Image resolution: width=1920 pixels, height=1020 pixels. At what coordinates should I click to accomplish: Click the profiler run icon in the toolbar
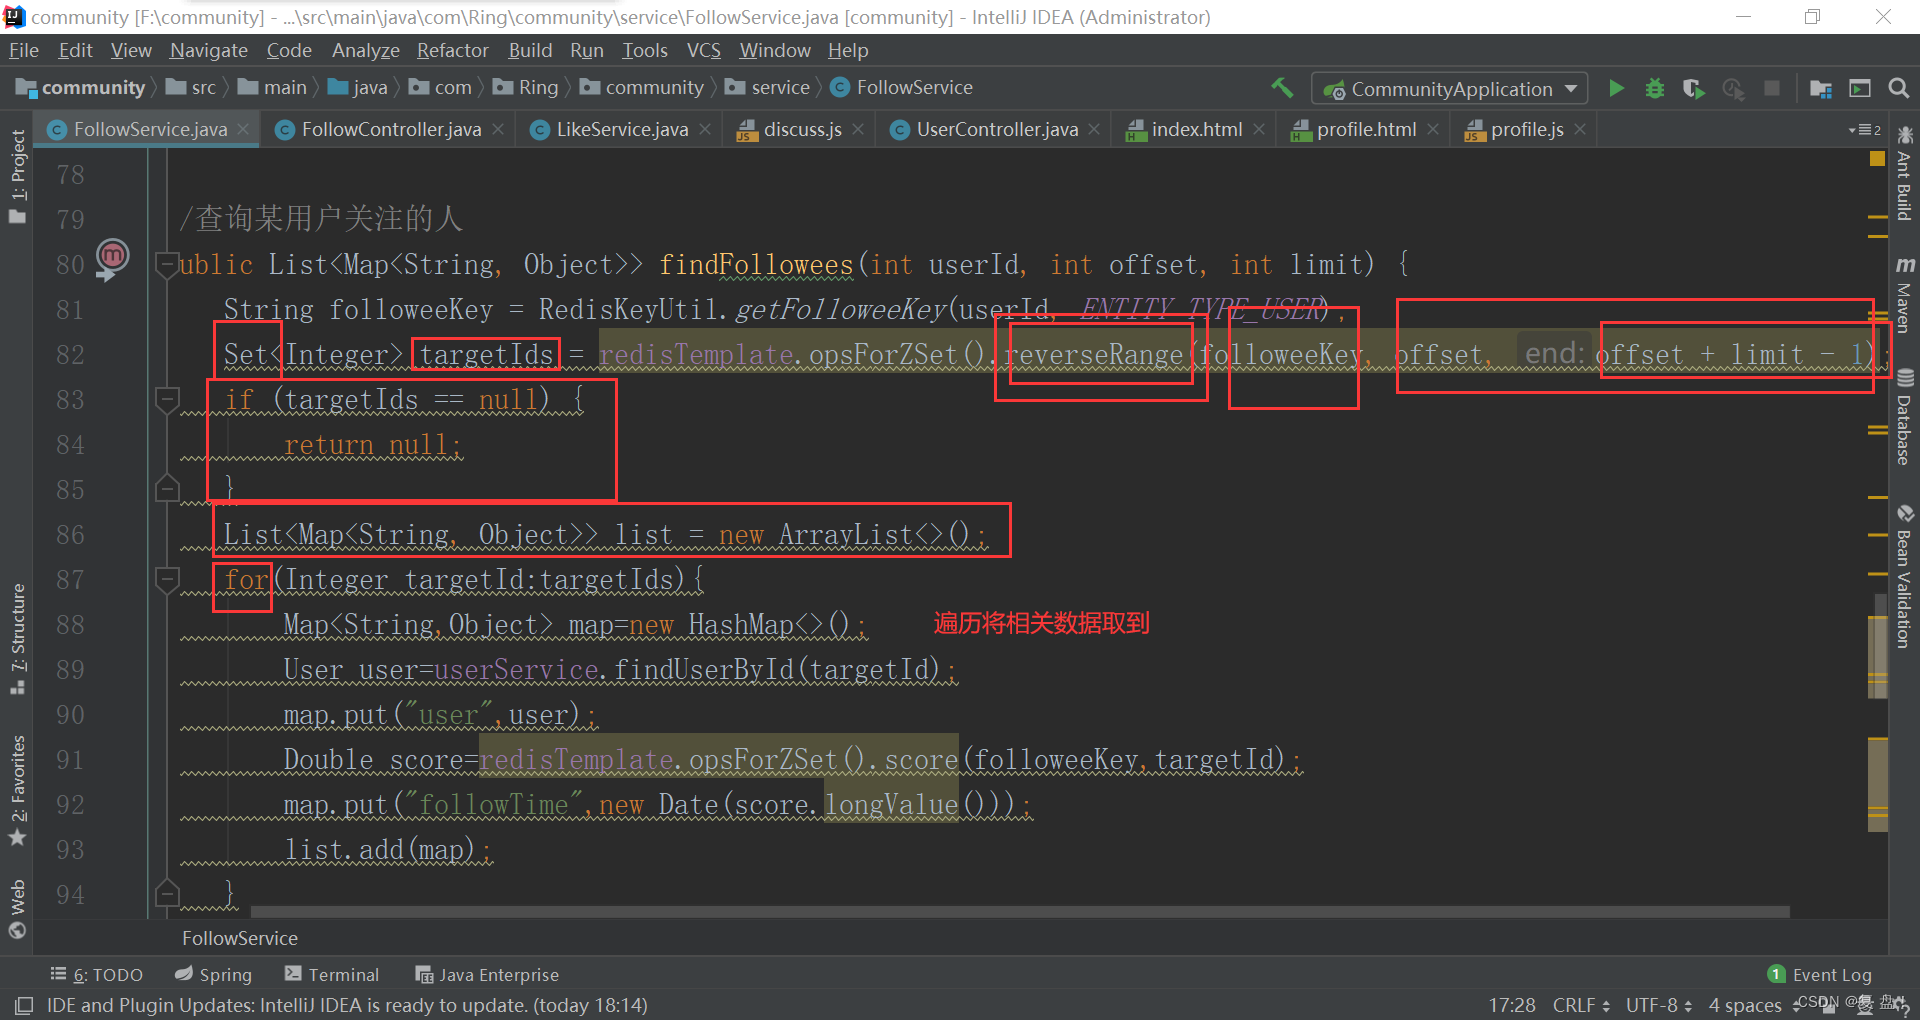pyautogui.click(x=1733, y=88)
